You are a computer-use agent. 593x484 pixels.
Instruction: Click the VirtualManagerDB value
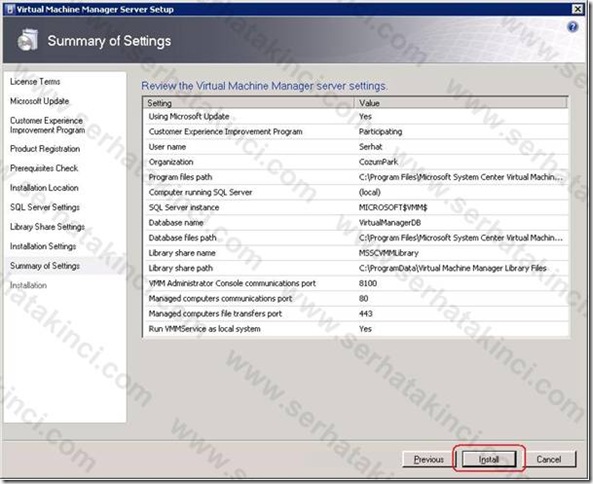(x=390, y=223)
